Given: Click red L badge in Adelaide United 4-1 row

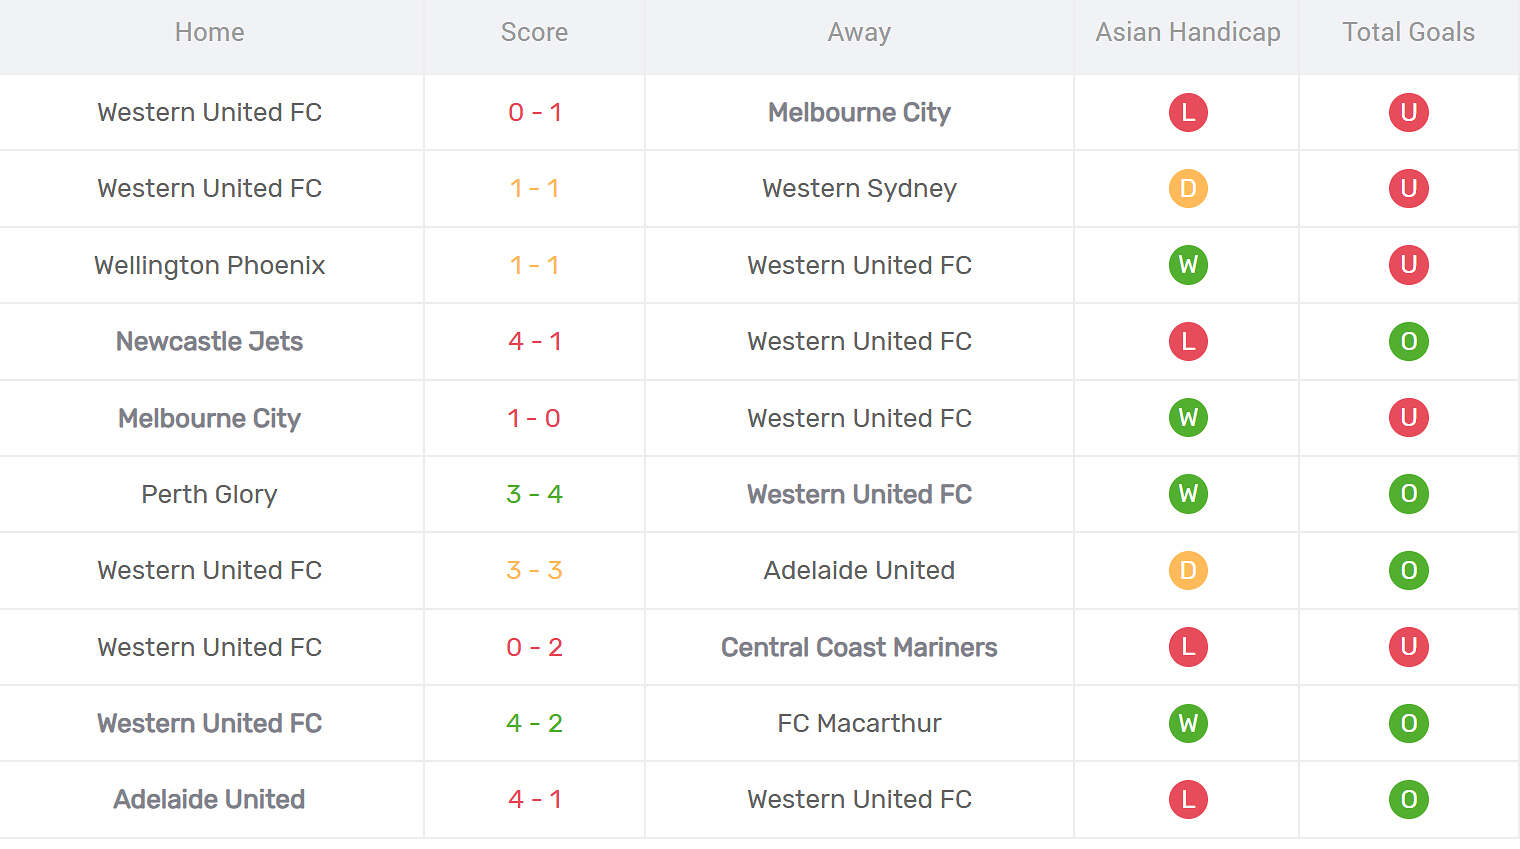Looking at the screenshot, I should pyautogui.click(x=1188, y=799).
